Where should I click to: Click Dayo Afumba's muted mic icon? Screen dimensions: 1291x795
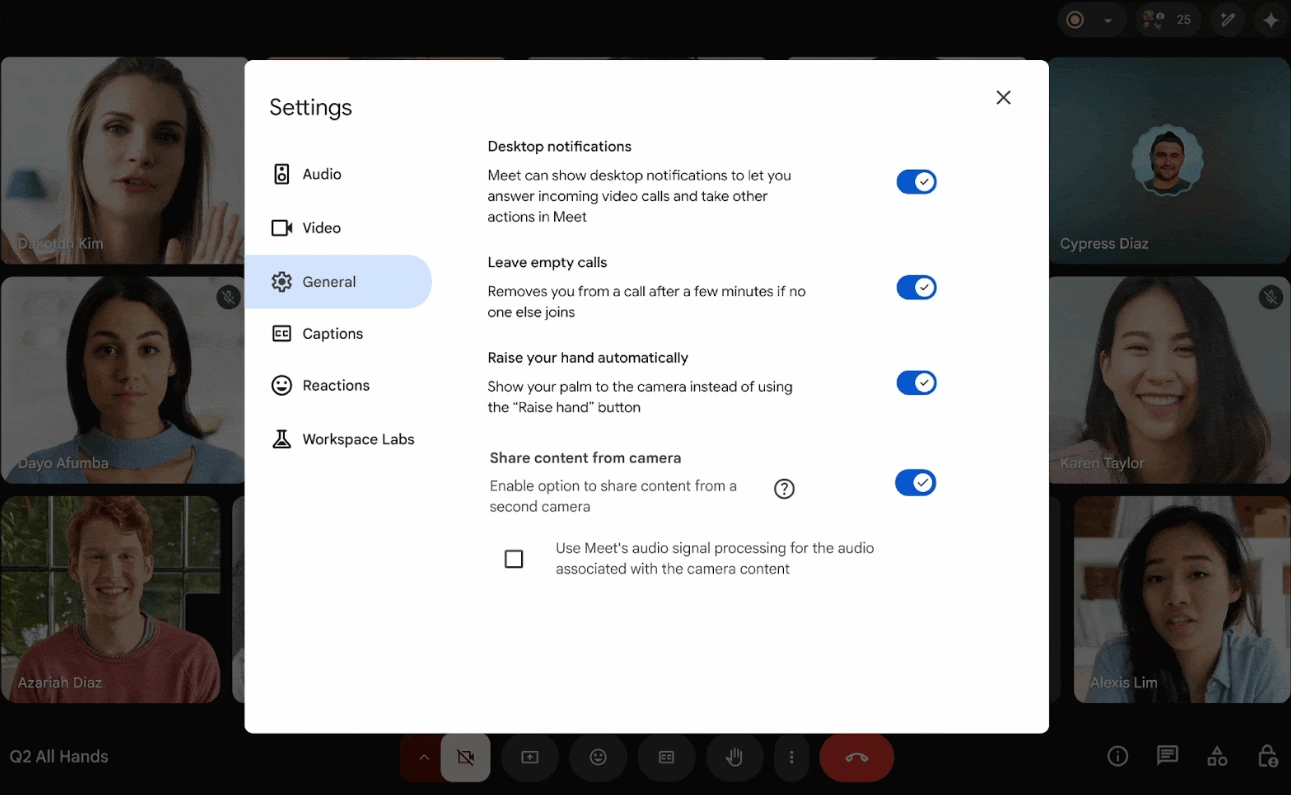click(229, 297)
